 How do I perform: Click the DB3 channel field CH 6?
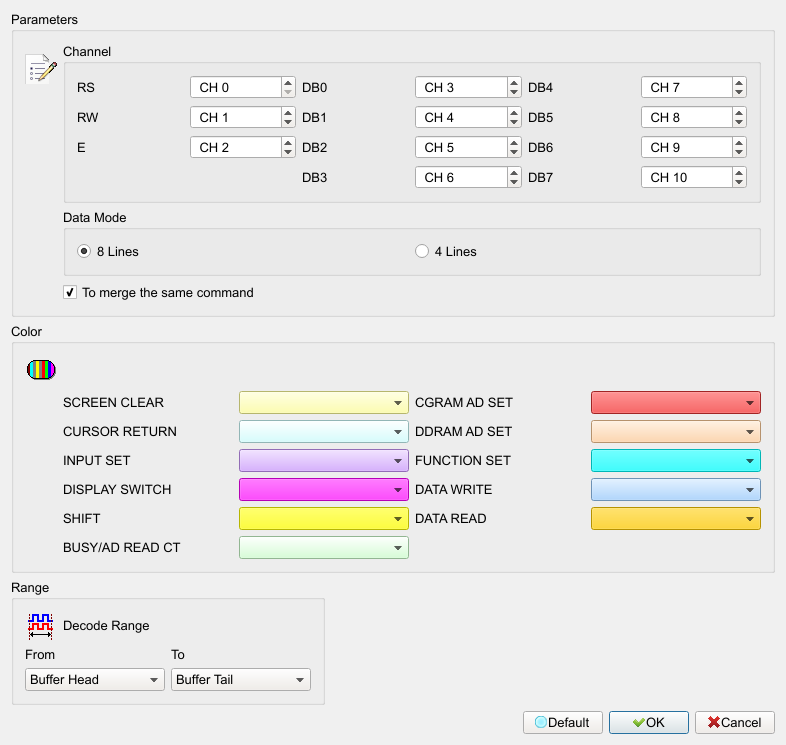(461, 177)
